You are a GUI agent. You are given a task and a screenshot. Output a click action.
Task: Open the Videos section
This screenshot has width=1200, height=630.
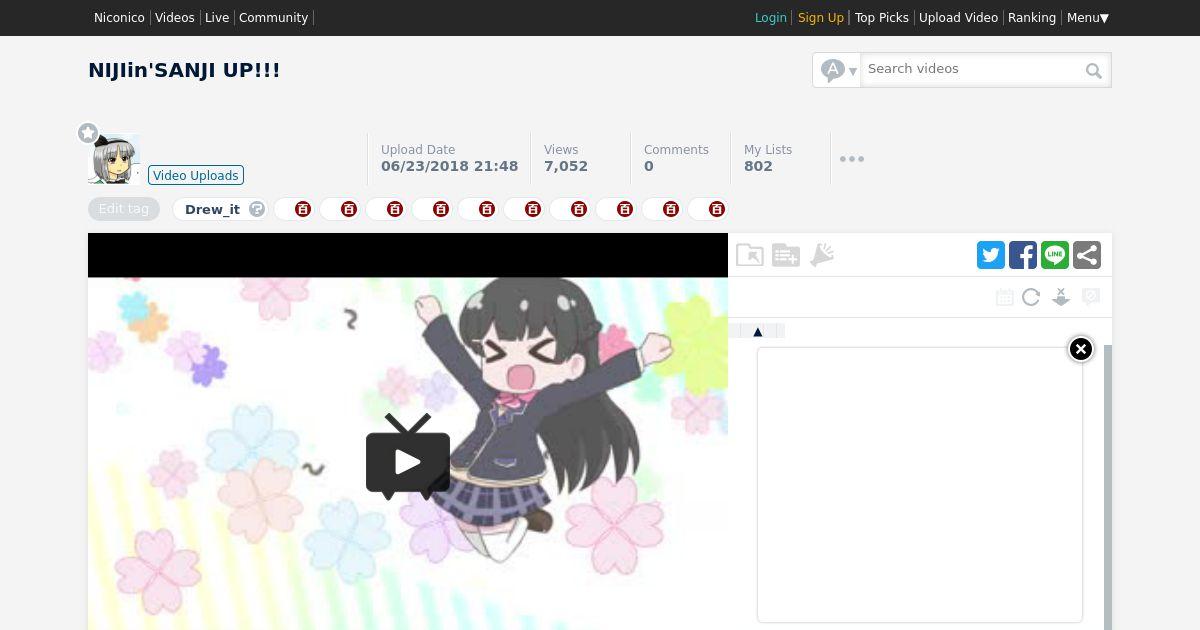tap(175, 18)
